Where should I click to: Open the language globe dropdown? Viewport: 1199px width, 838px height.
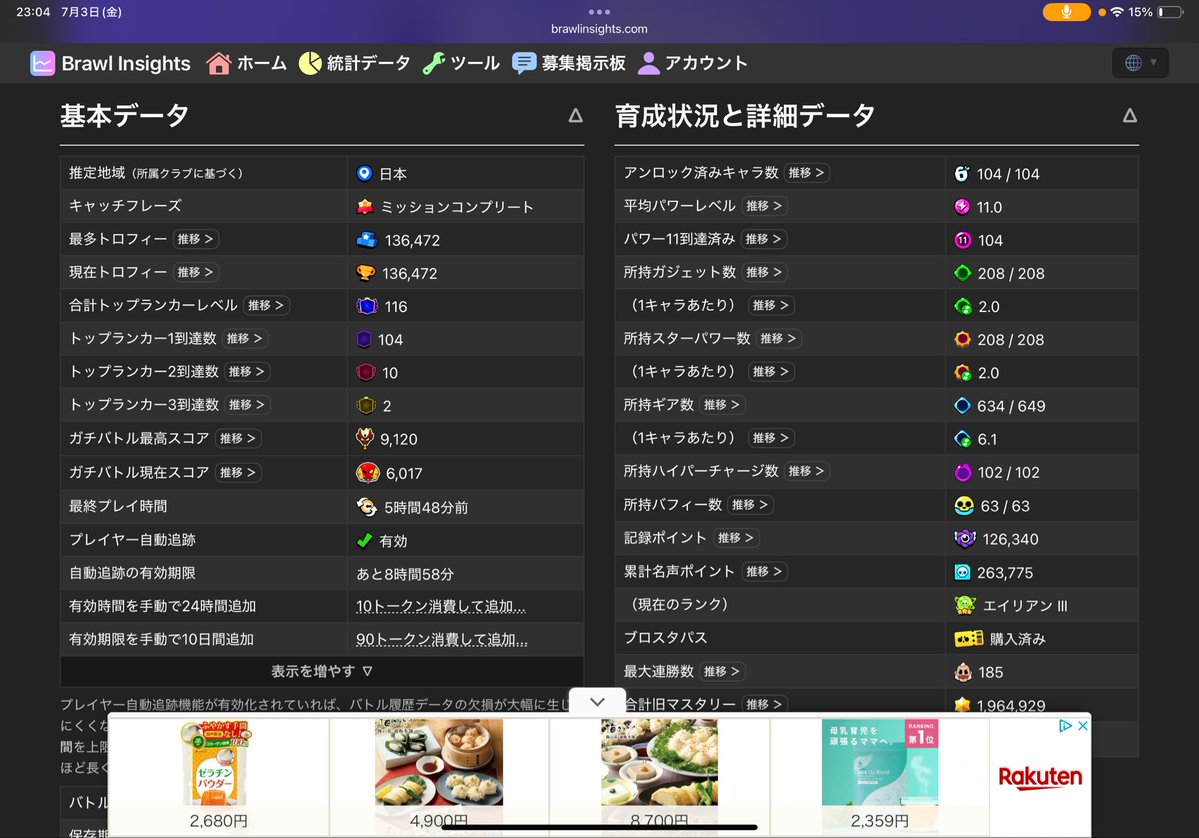pyautogui.click(x=1140, y=63)
